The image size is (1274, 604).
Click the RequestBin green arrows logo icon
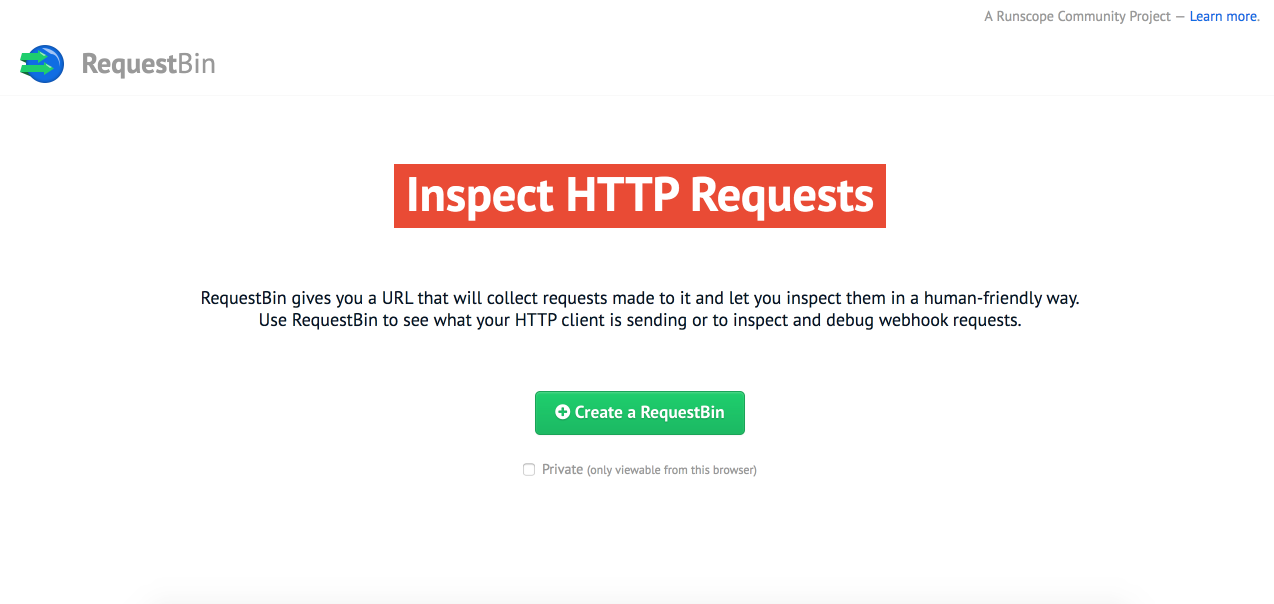[42, 64]
